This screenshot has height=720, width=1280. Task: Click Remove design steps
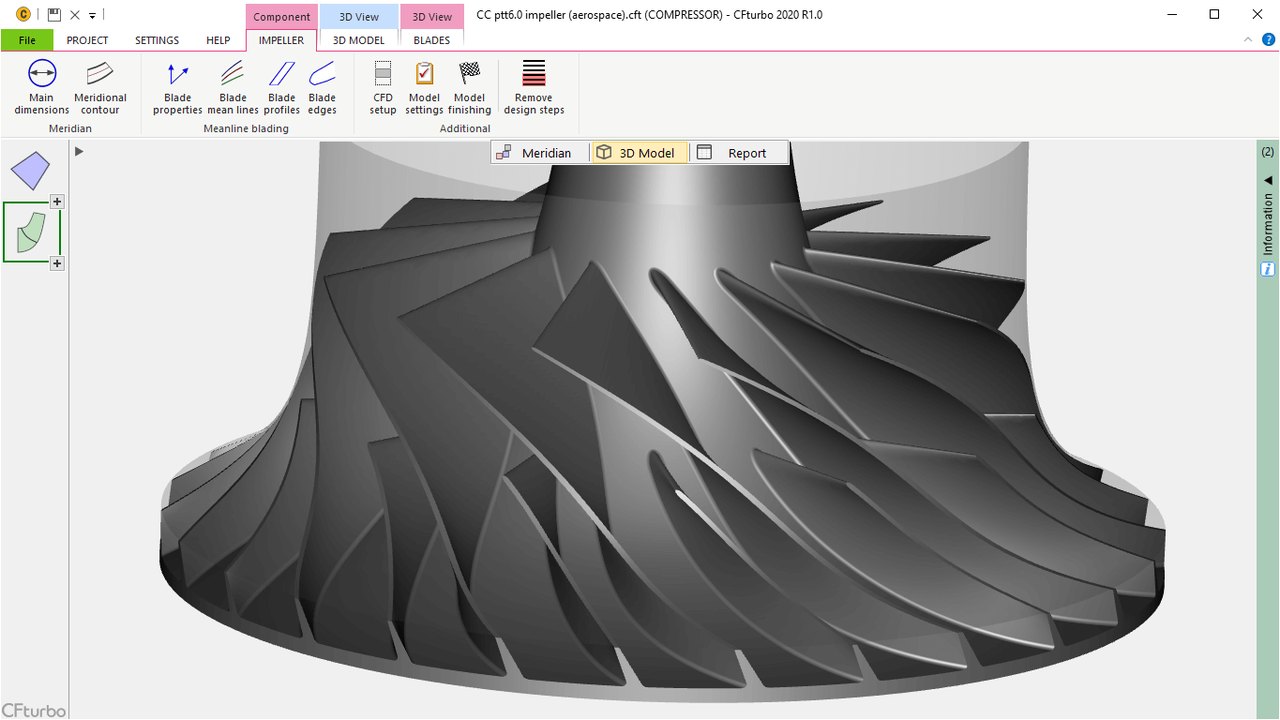(x=534, y=87)
